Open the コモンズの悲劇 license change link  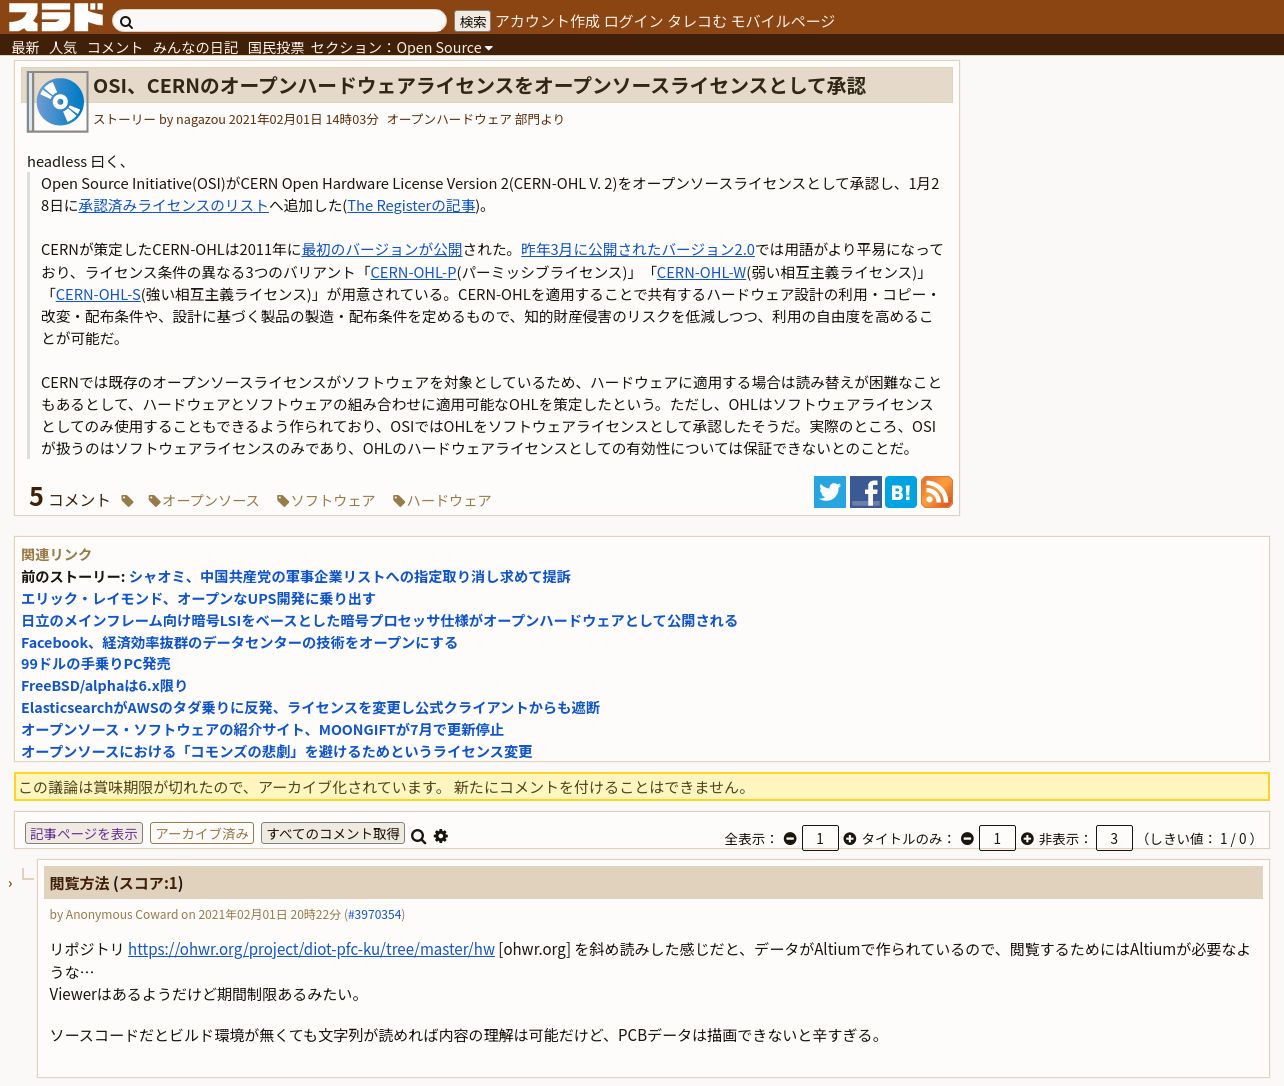(x=277, y=752)
